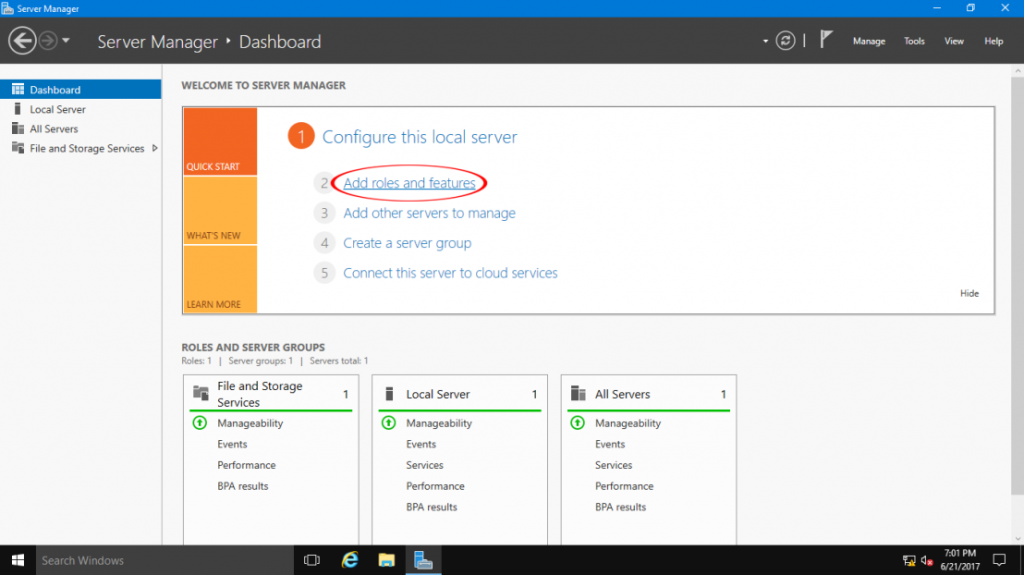Hide the welcome tile

click(x=969, y=293)
